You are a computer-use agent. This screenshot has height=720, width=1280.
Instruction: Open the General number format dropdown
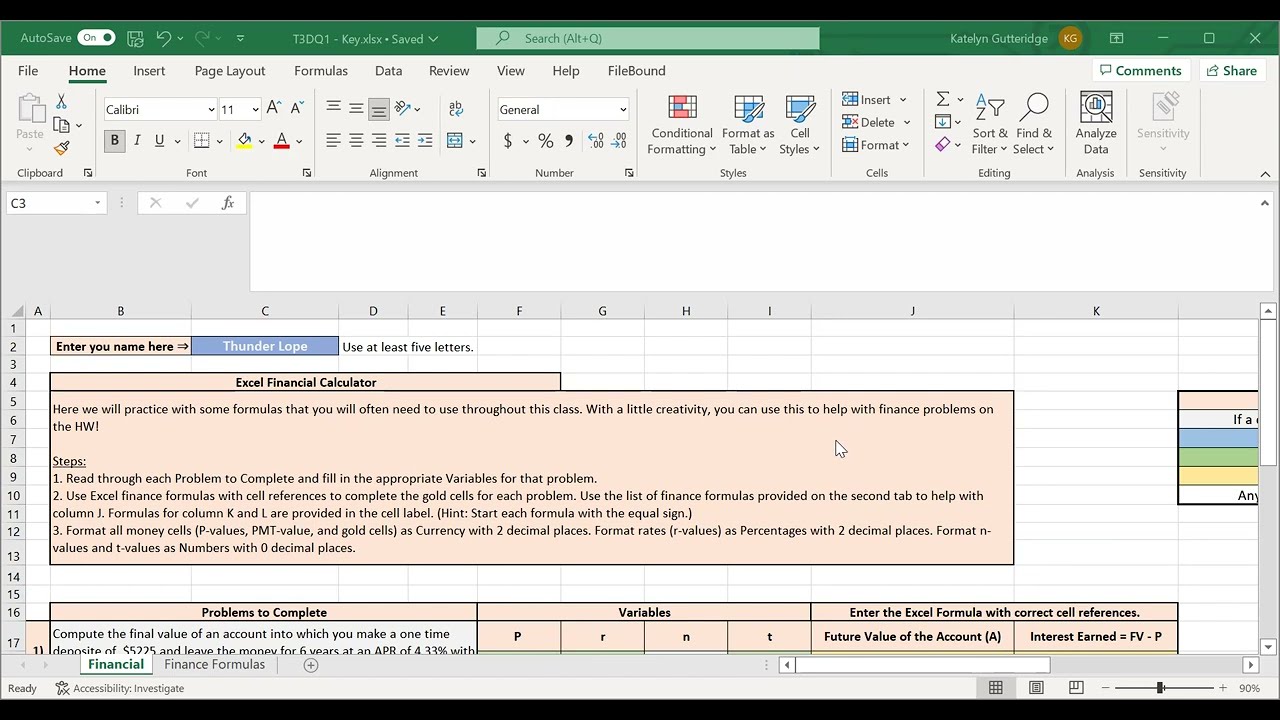click(x=623, y=110)
